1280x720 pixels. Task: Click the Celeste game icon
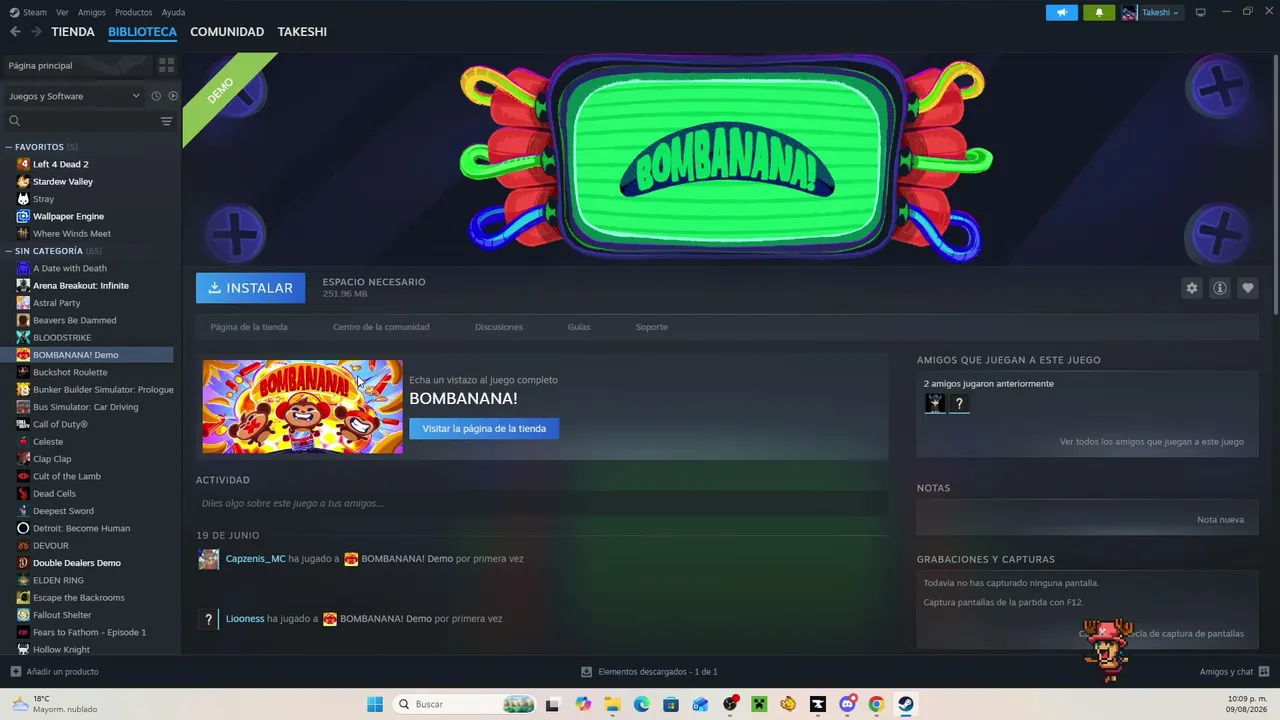(24, 442)
